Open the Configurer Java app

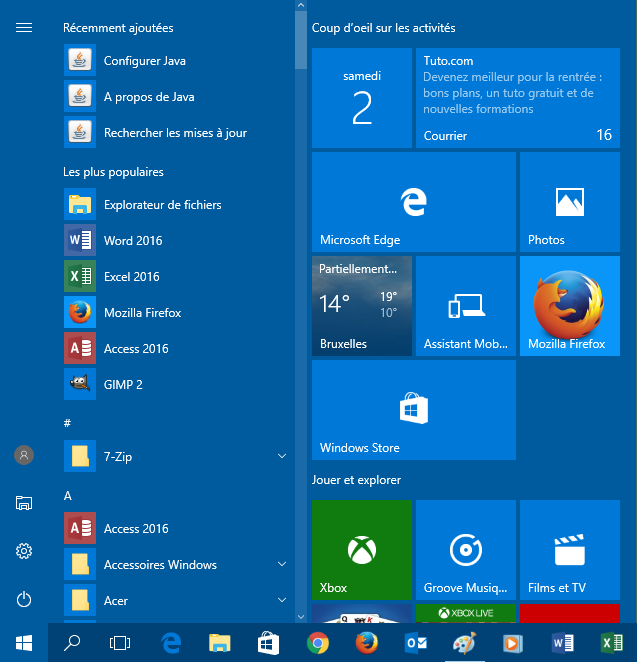click(x=175, y=61)
